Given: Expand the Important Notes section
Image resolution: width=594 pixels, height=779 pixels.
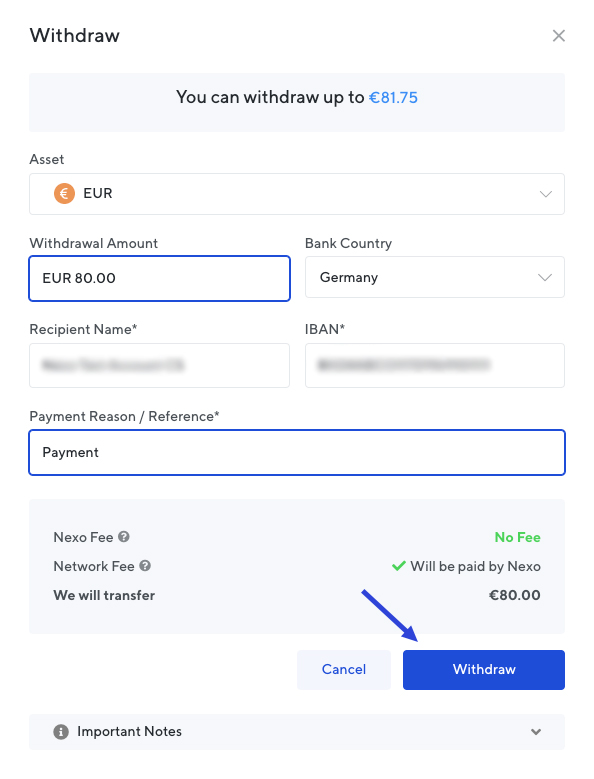Looking at the screenshot, I should 297,732.
